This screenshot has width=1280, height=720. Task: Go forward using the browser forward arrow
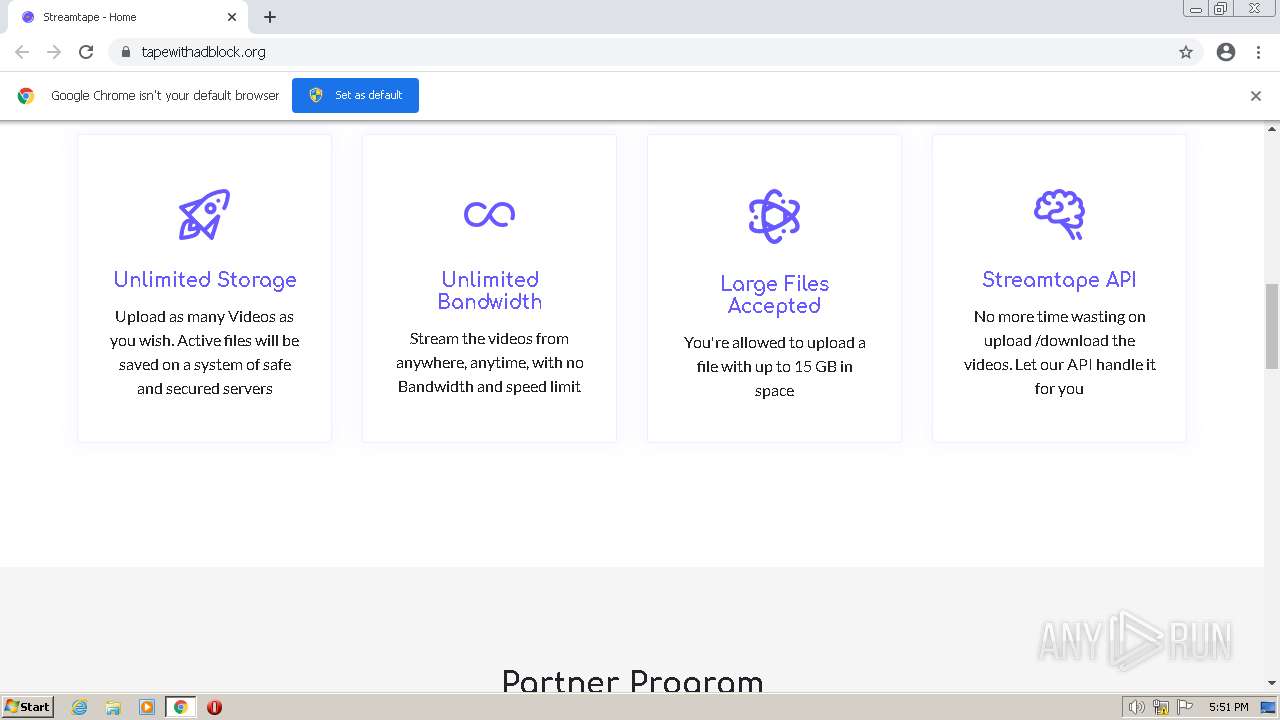[54, 52]
